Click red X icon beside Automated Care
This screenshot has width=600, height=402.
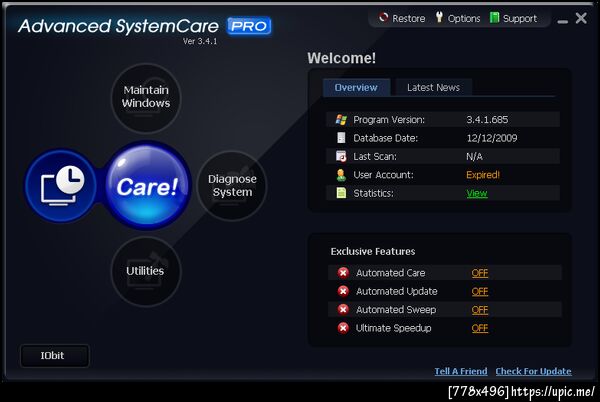pos(343,273)
